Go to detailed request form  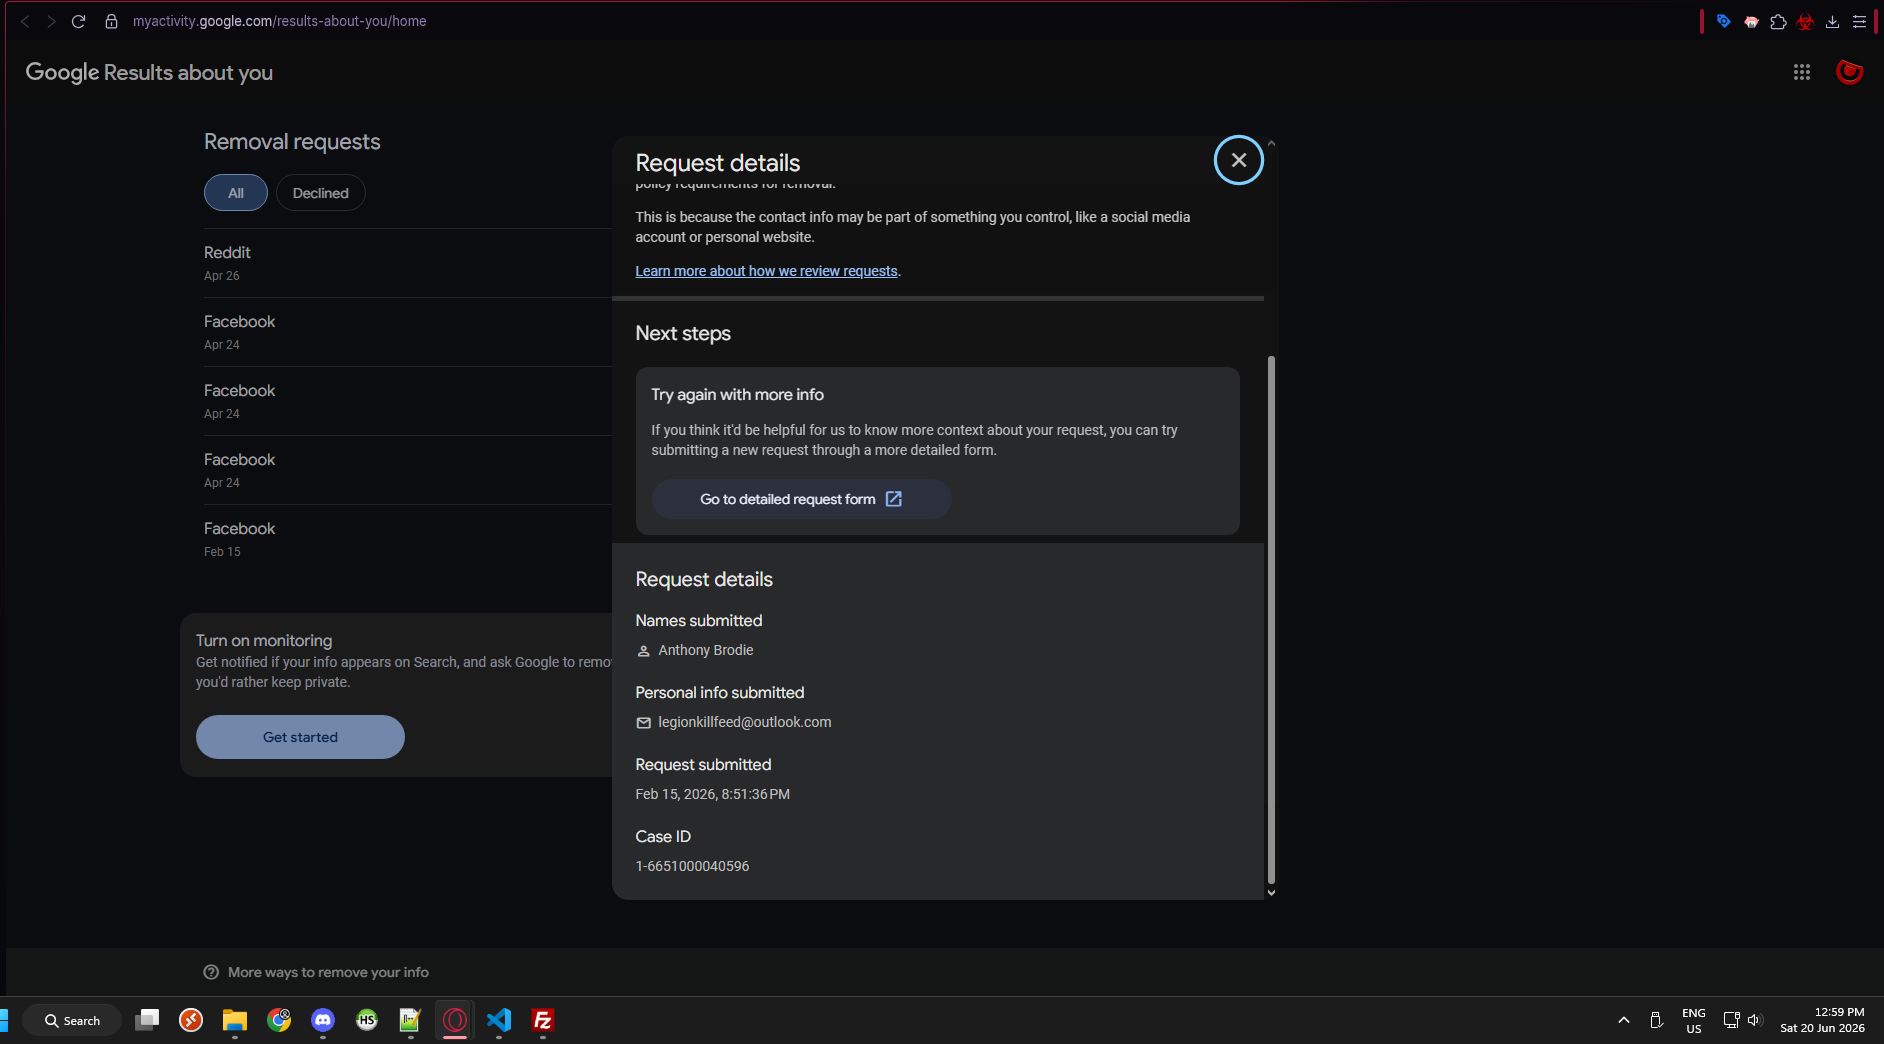pyautogui.click(x=801, y=499)
